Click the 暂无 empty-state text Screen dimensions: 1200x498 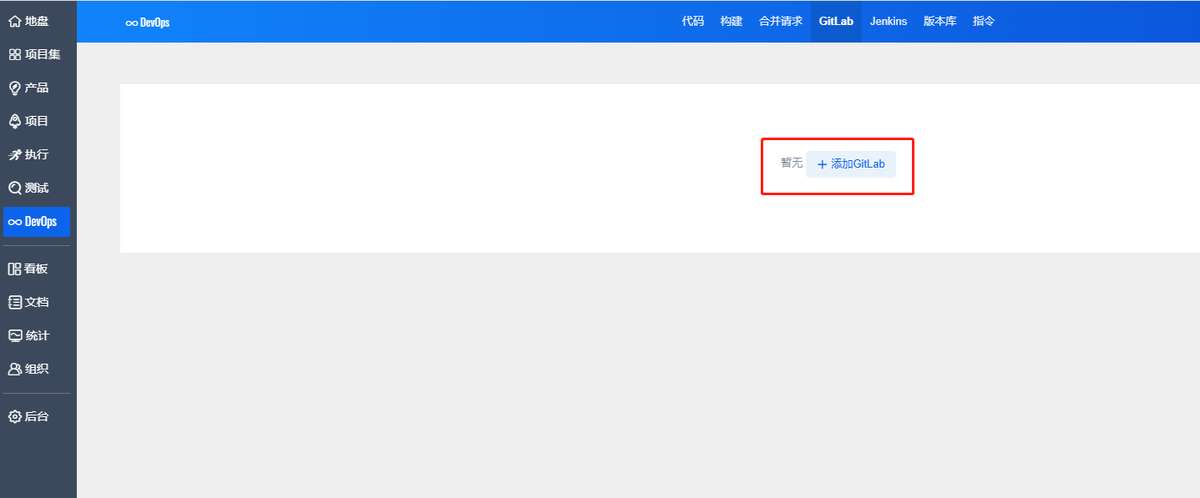tap(791, 163)
